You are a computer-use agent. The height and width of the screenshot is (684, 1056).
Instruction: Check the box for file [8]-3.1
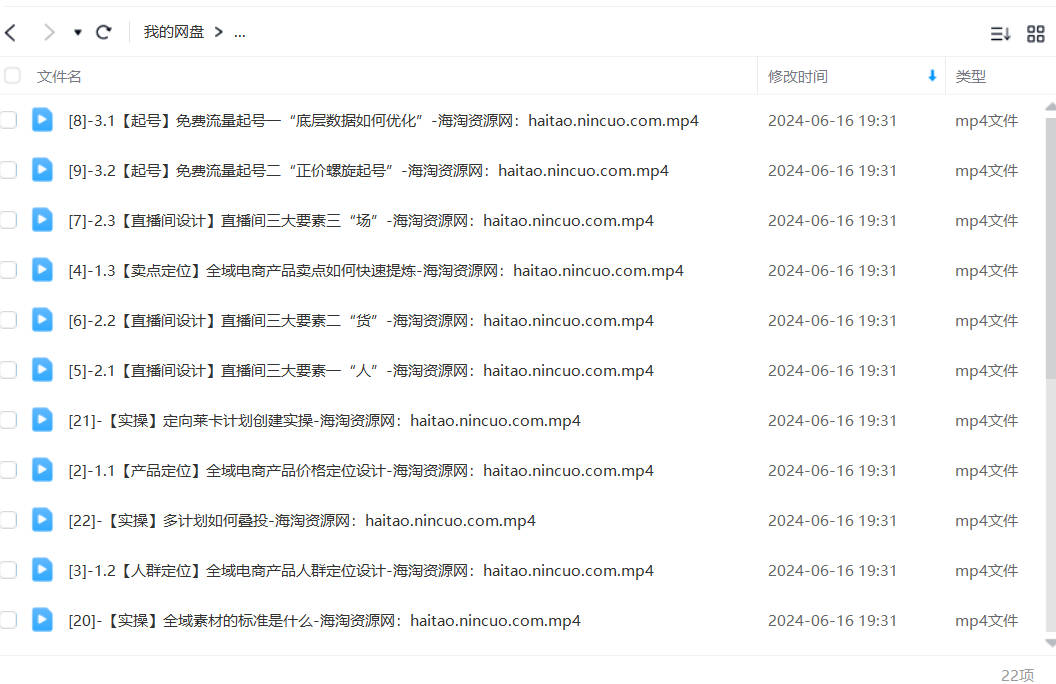[x=8, y=121]
